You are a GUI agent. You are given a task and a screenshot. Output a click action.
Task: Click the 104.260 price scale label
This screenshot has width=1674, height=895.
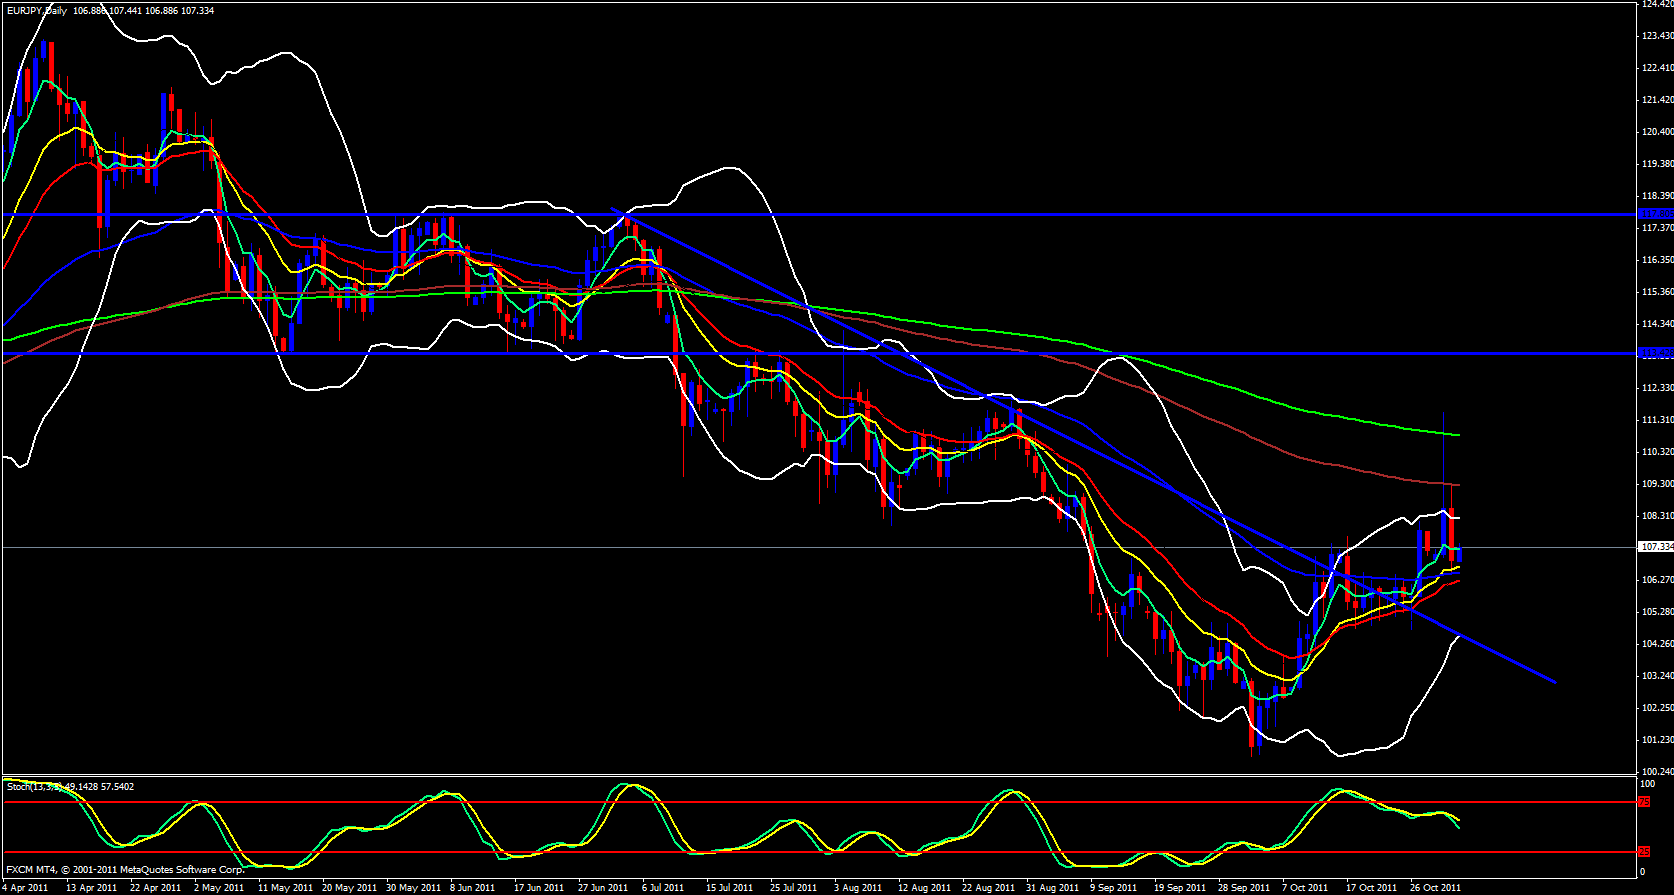coord(1657,644)
